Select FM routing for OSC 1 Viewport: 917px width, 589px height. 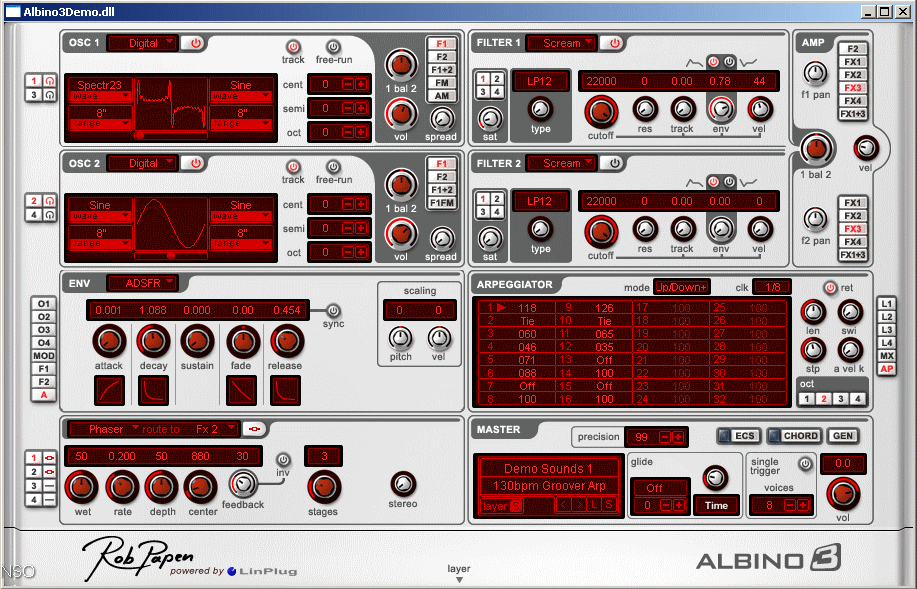pyautogui.click(x=442, y=83)
